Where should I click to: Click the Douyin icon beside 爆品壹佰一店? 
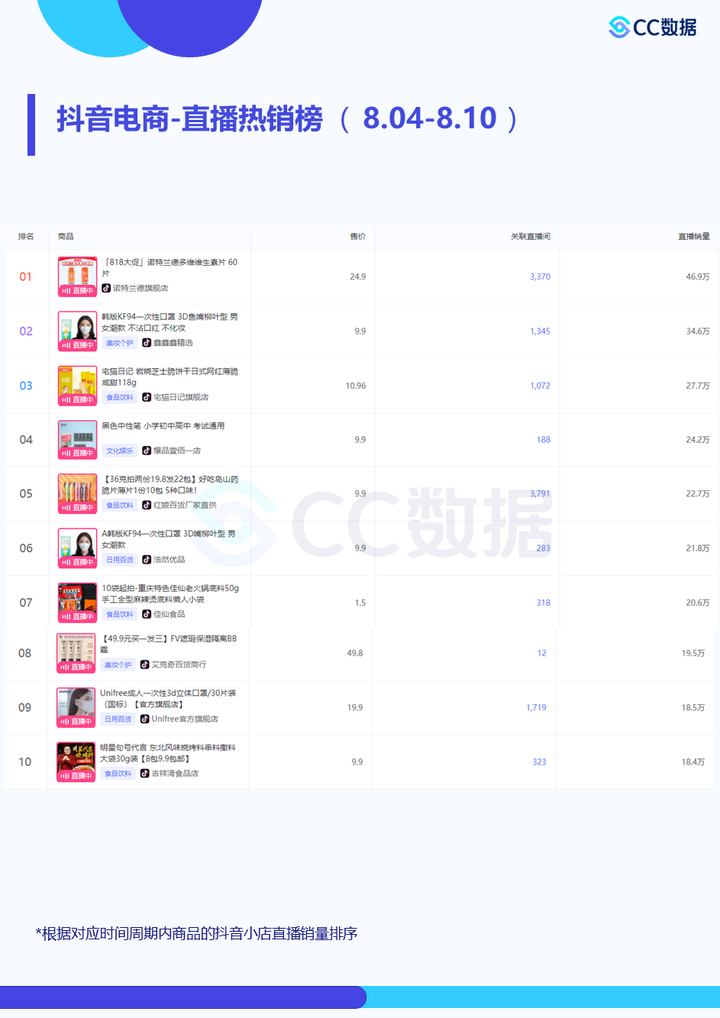coord(147,450)
